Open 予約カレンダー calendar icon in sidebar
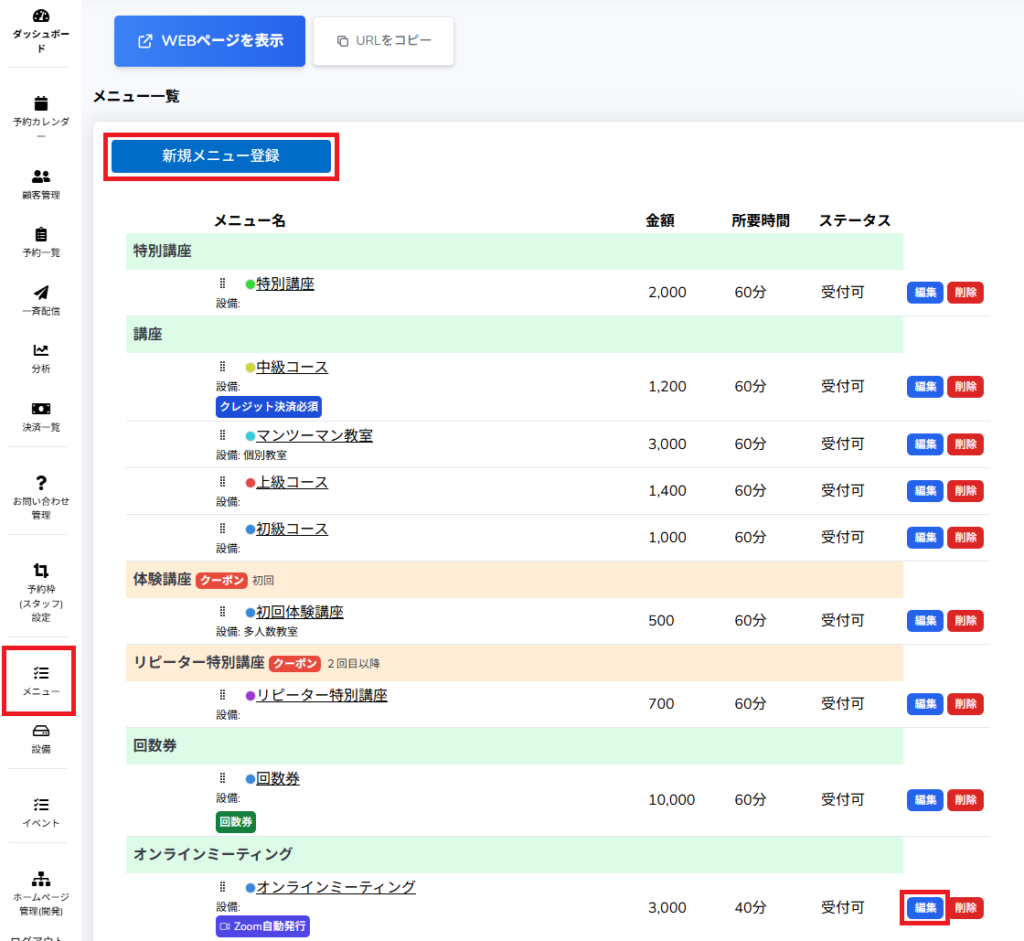 (41, 103)
